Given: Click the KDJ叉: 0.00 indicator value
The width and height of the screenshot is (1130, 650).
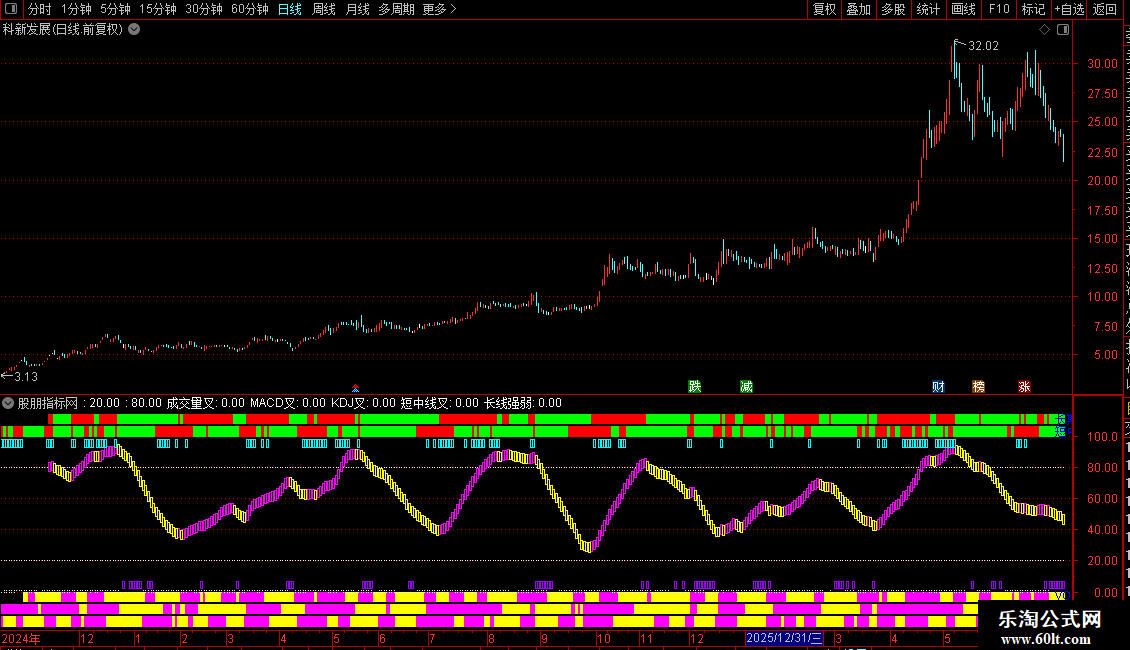Looking at the screenshot, I should click(x=363, y=403).
